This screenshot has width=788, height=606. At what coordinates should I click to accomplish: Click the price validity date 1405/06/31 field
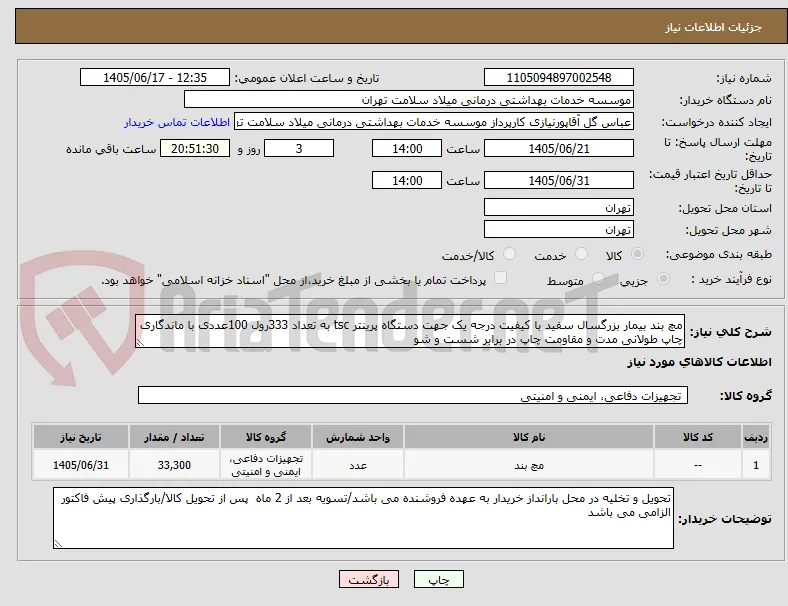tap(558, 180)
